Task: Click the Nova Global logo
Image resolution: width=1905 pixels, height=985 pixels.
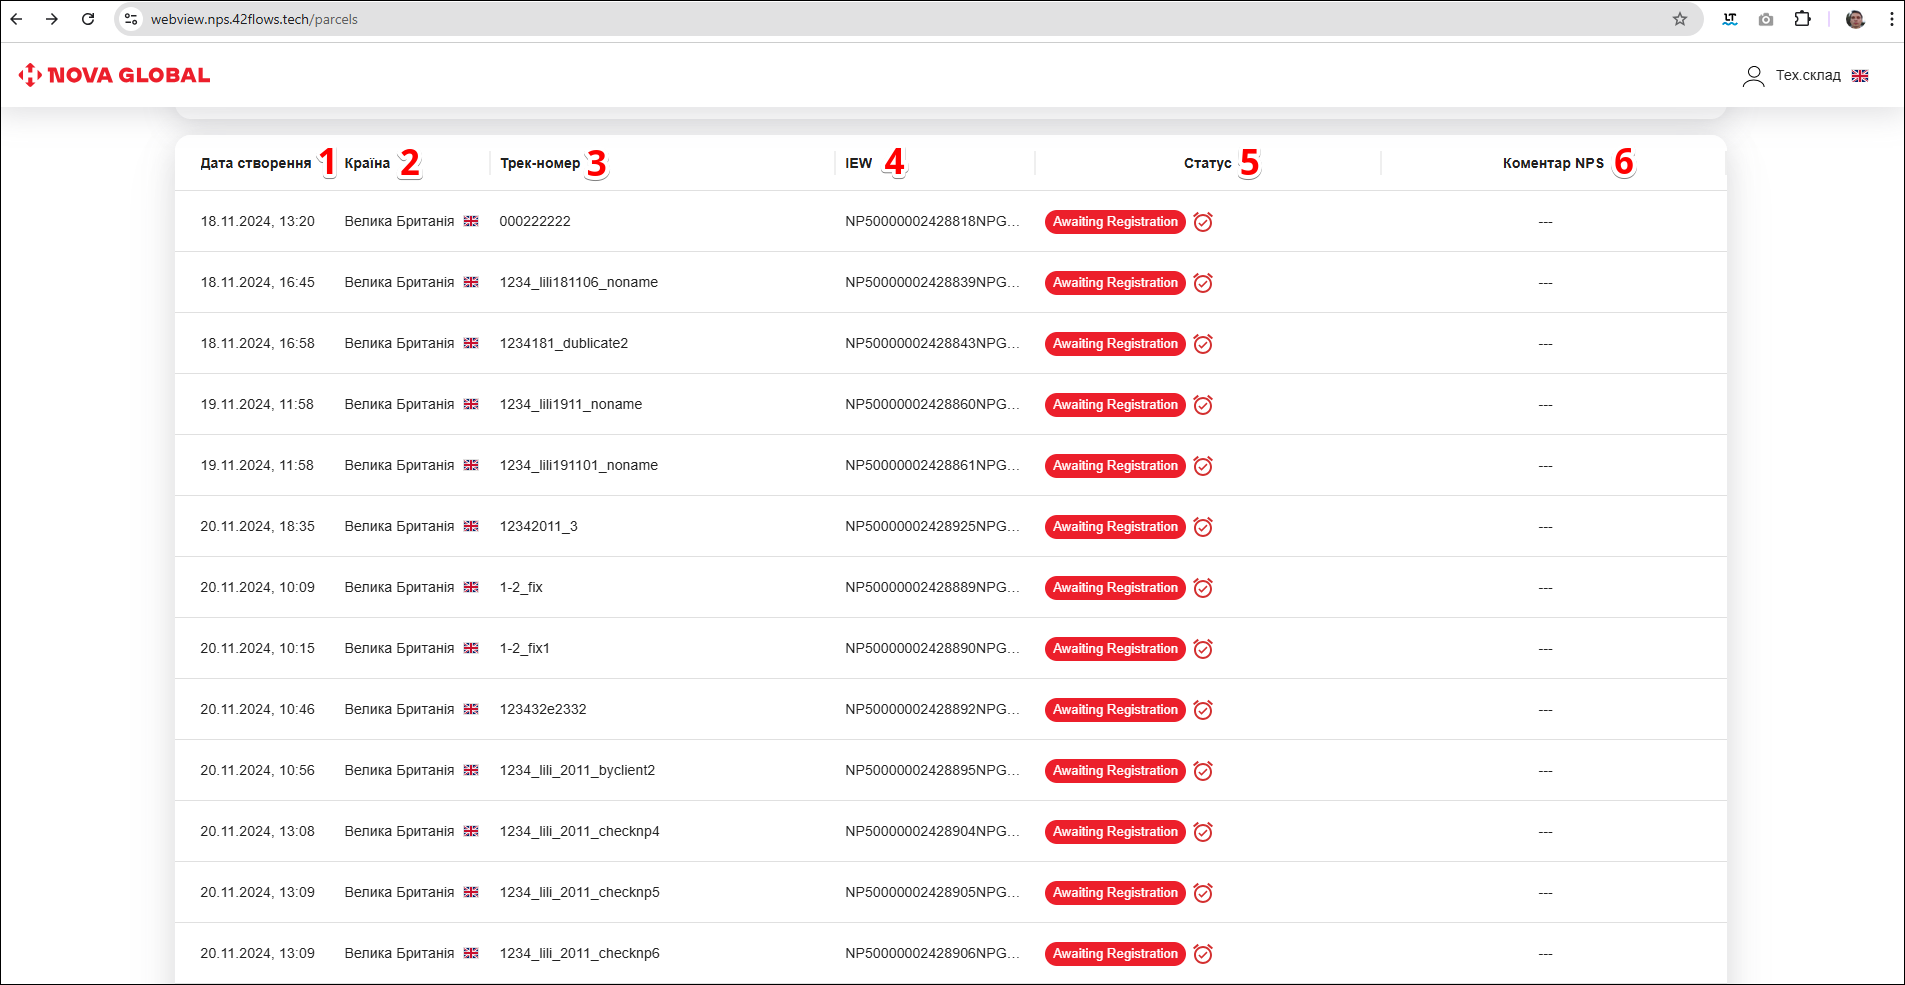Action: (x=114, y=75)
